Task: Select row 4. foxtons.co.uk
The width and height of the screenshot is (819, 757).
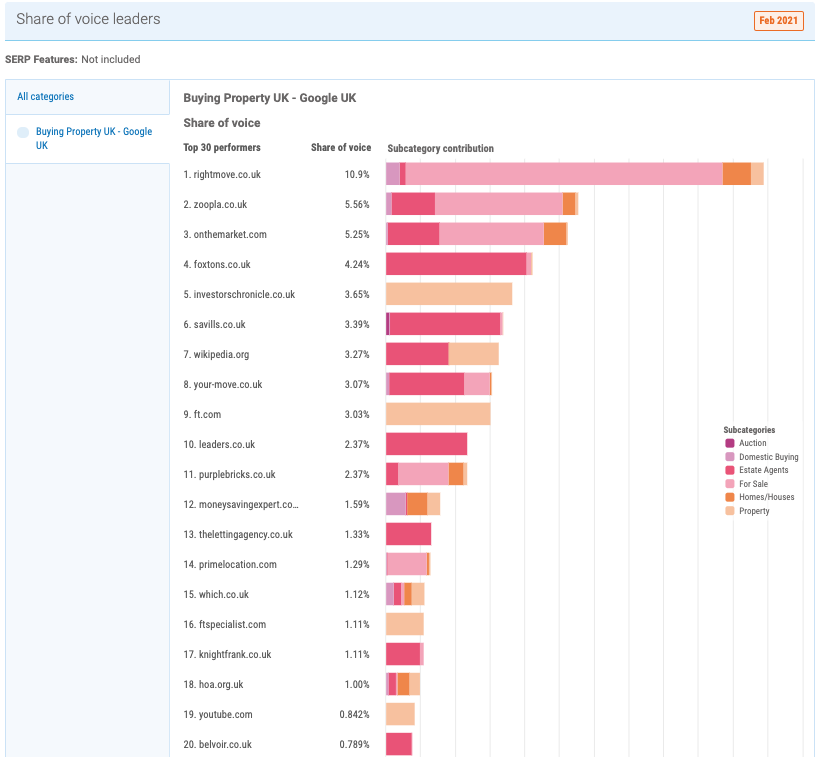Action: [x=217, y=264]
